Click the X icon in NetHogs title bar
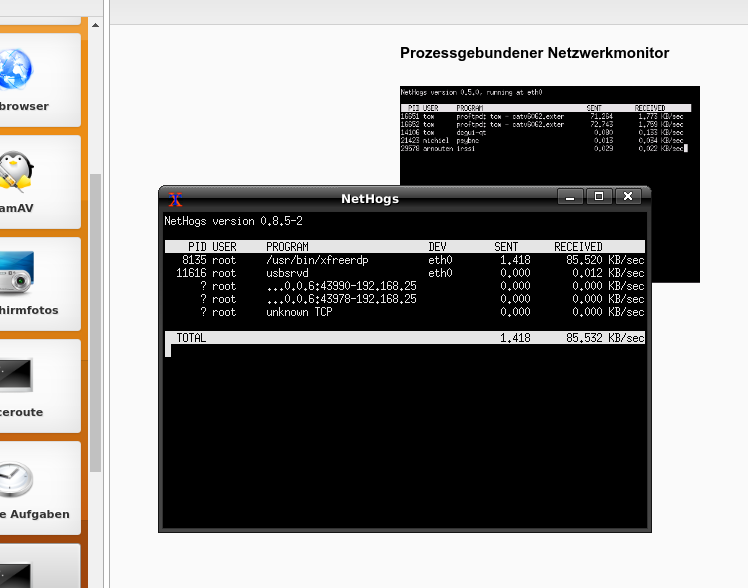Viewport: 748px width, 588px height. tap(176, 198)
